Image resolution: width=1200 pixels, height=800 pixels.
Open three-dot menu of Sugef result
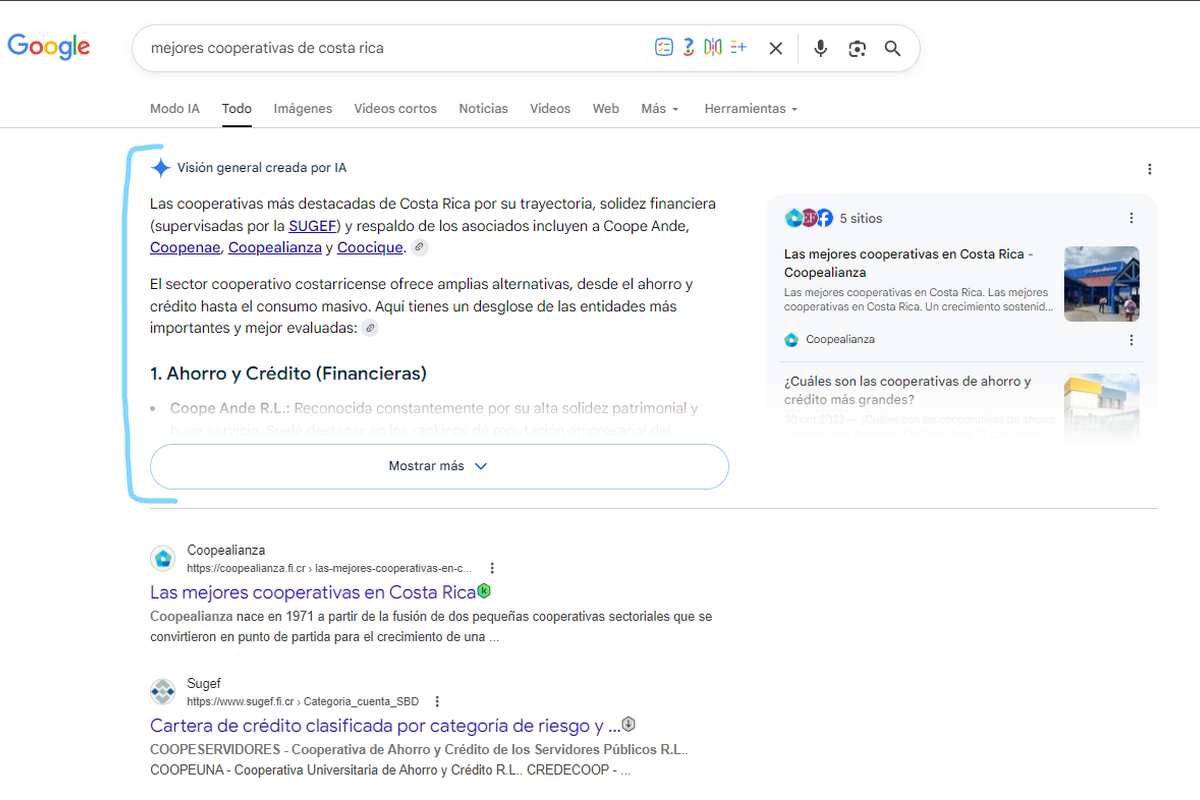(437, 701)
